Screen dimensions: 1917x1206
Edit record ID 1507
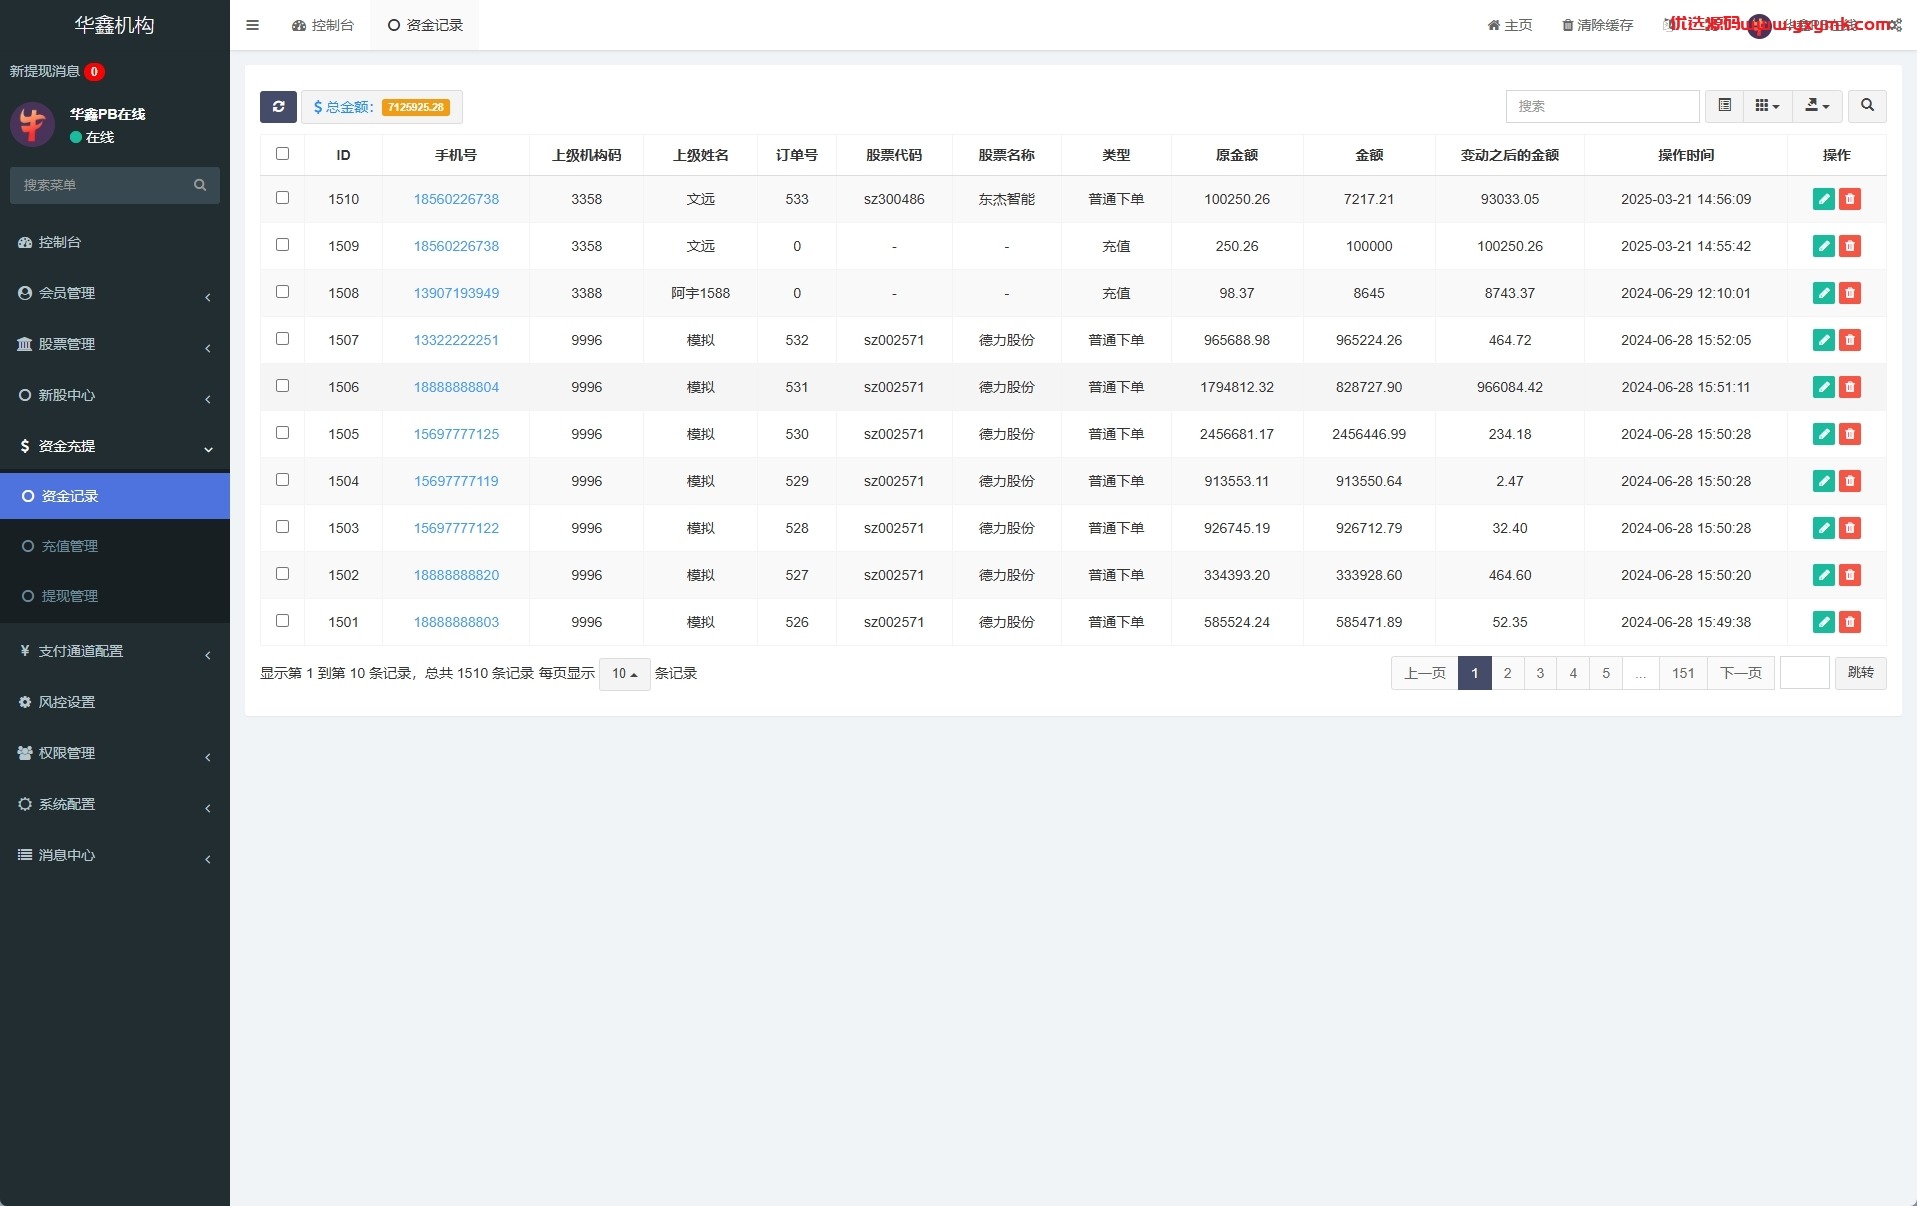tap(1824, 340)
